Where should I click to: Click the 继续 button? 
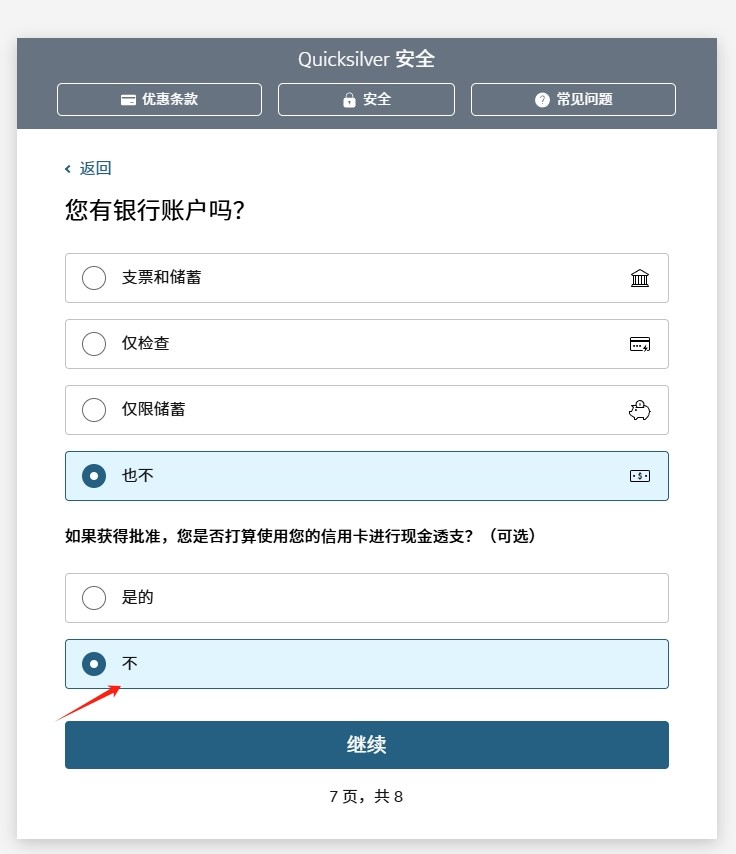click(x=366, y=745)
